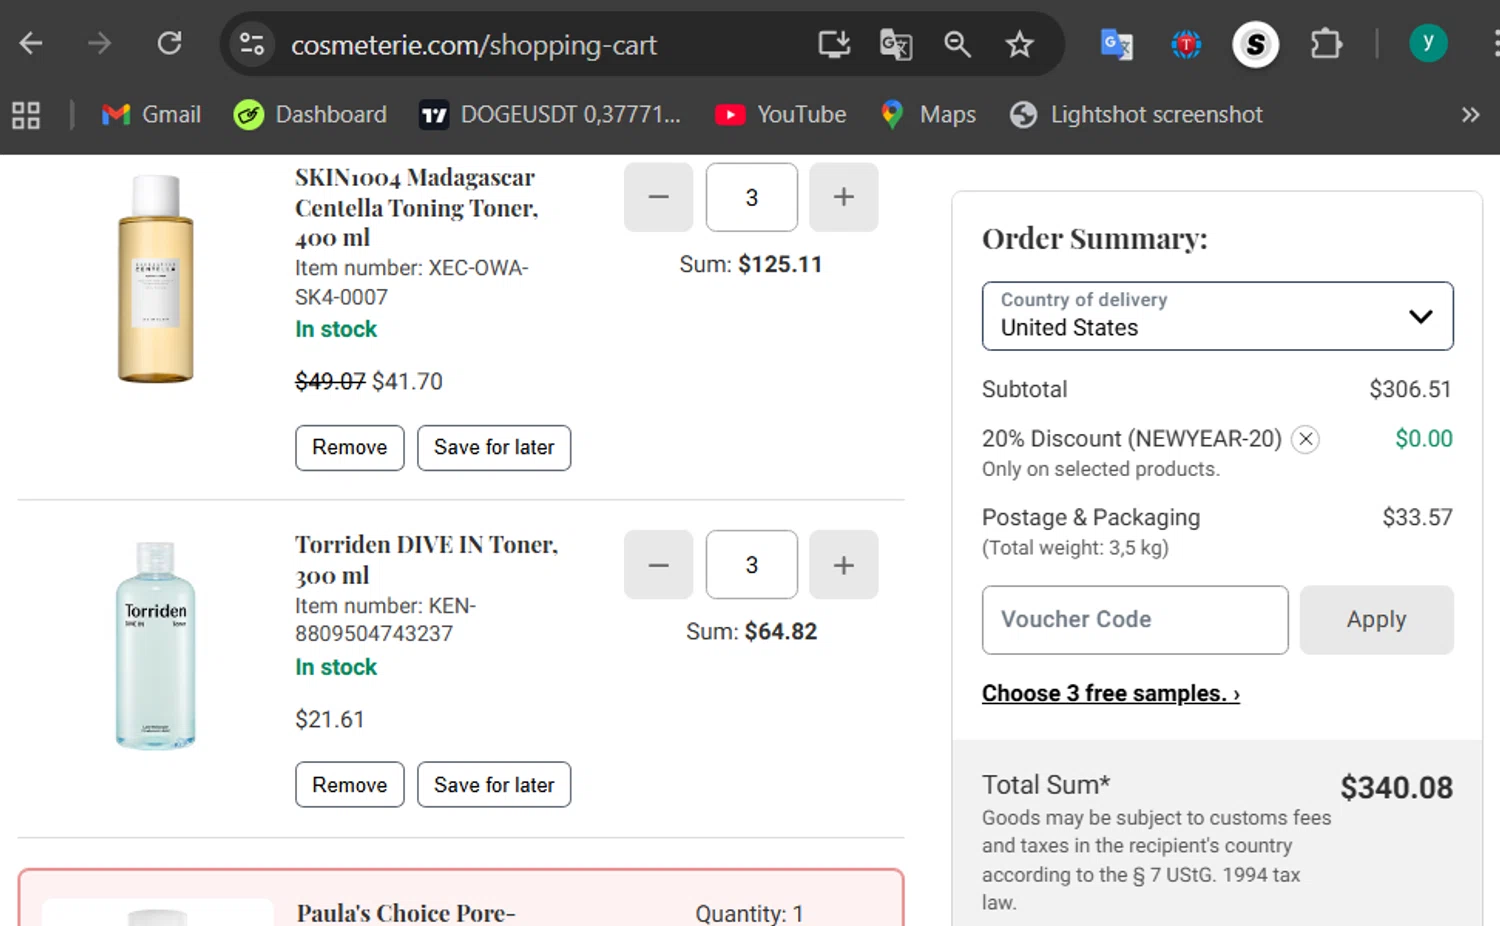Viewport: 1500px width, 926px height.
Task: Click the $21.61 Torriden price
Action: [x=330, y=719]
